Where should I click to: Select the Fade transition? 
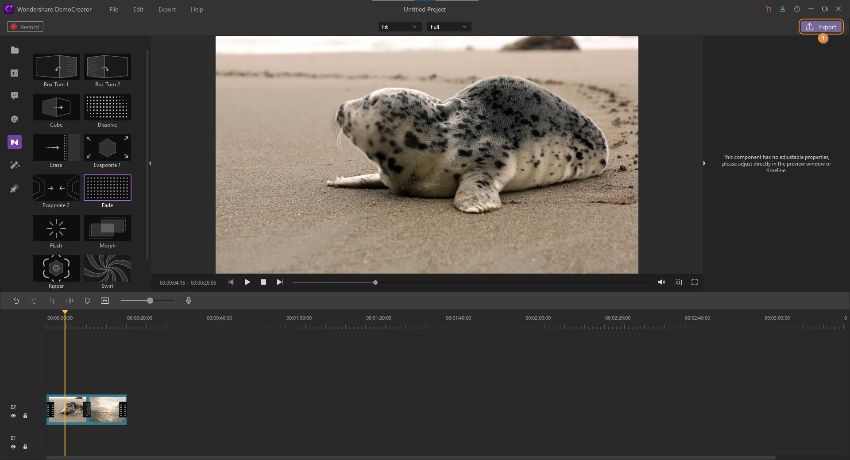coord(107,187)
